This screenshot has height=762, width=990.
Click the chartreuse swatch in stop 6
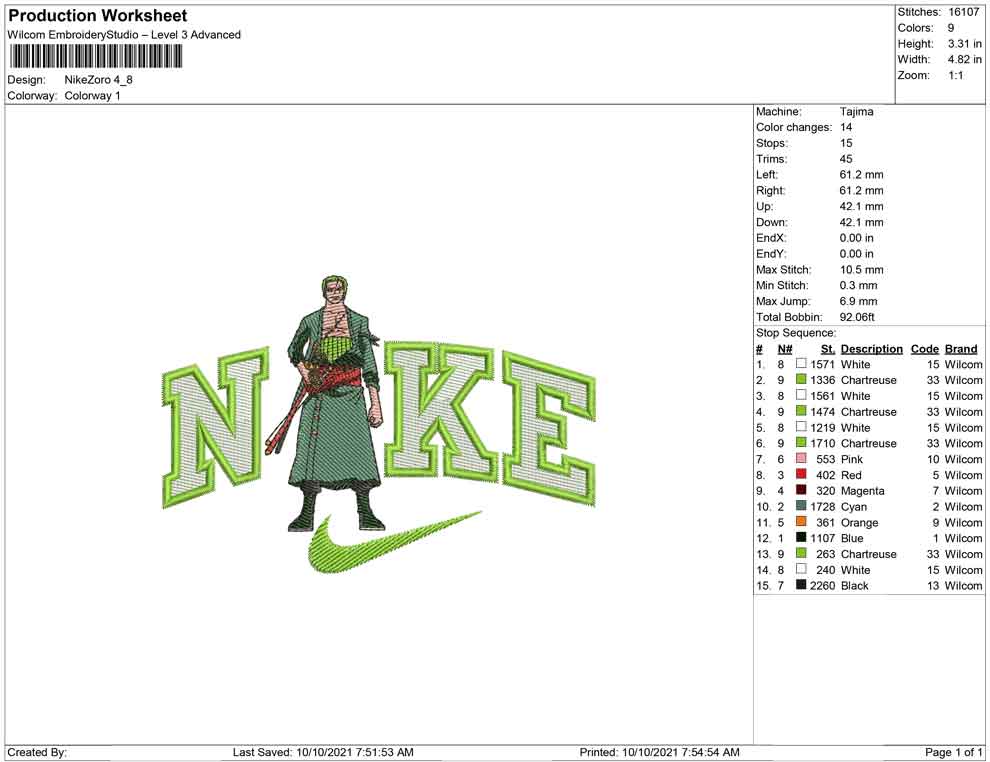pyautogui.click(x=801, y=443)
